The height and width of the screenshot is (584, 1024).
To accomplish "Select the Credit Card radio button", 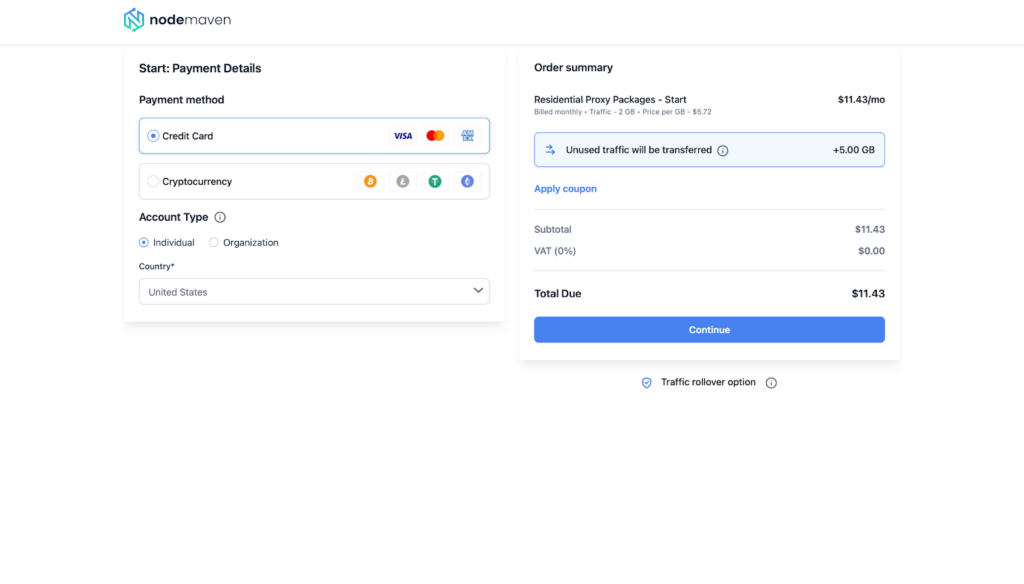I will pyautogui.click(x=153, y=136).
